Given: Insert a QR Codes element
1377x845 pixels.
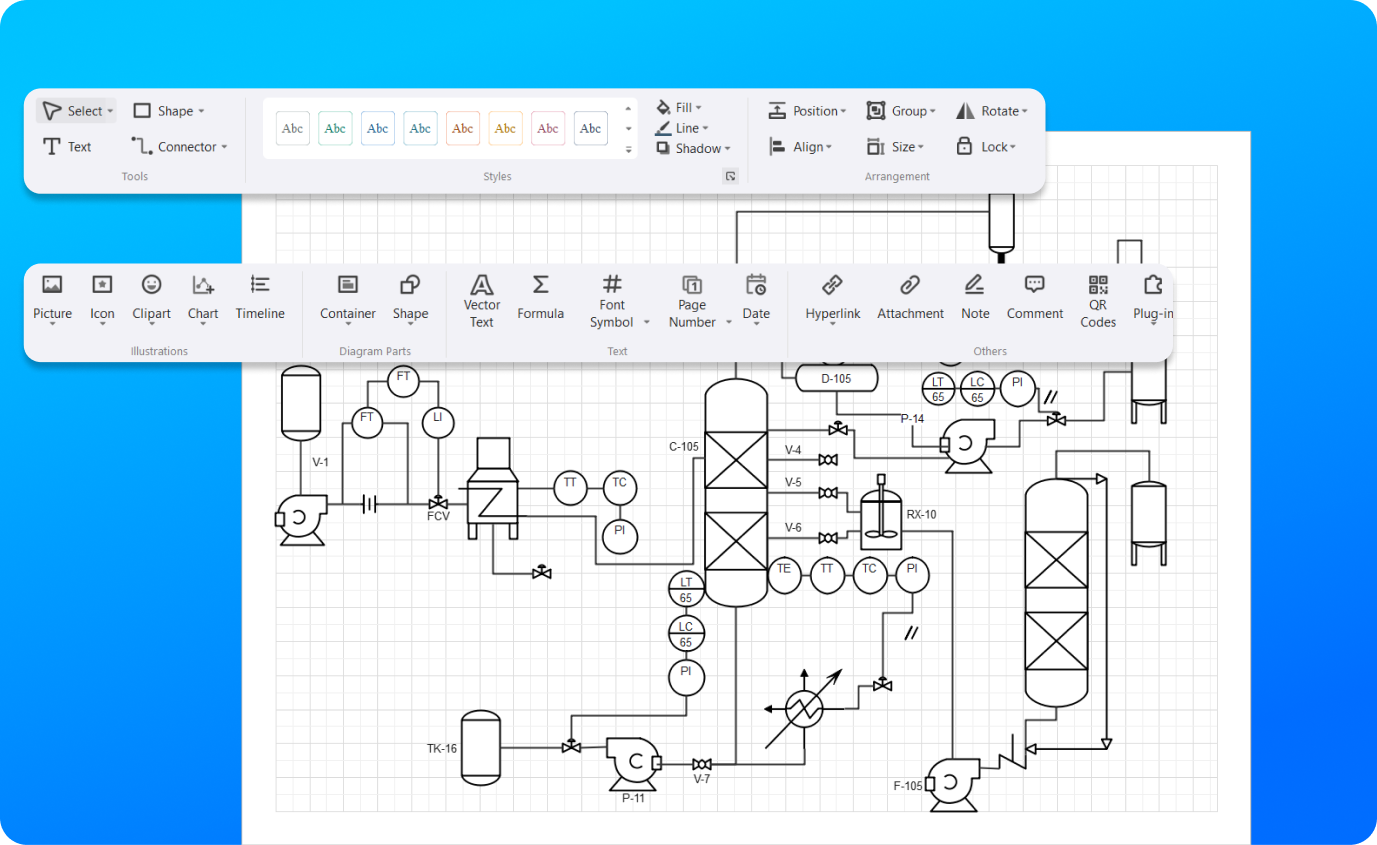Looking at the screenshot, I should click(x=1098, y=302).
